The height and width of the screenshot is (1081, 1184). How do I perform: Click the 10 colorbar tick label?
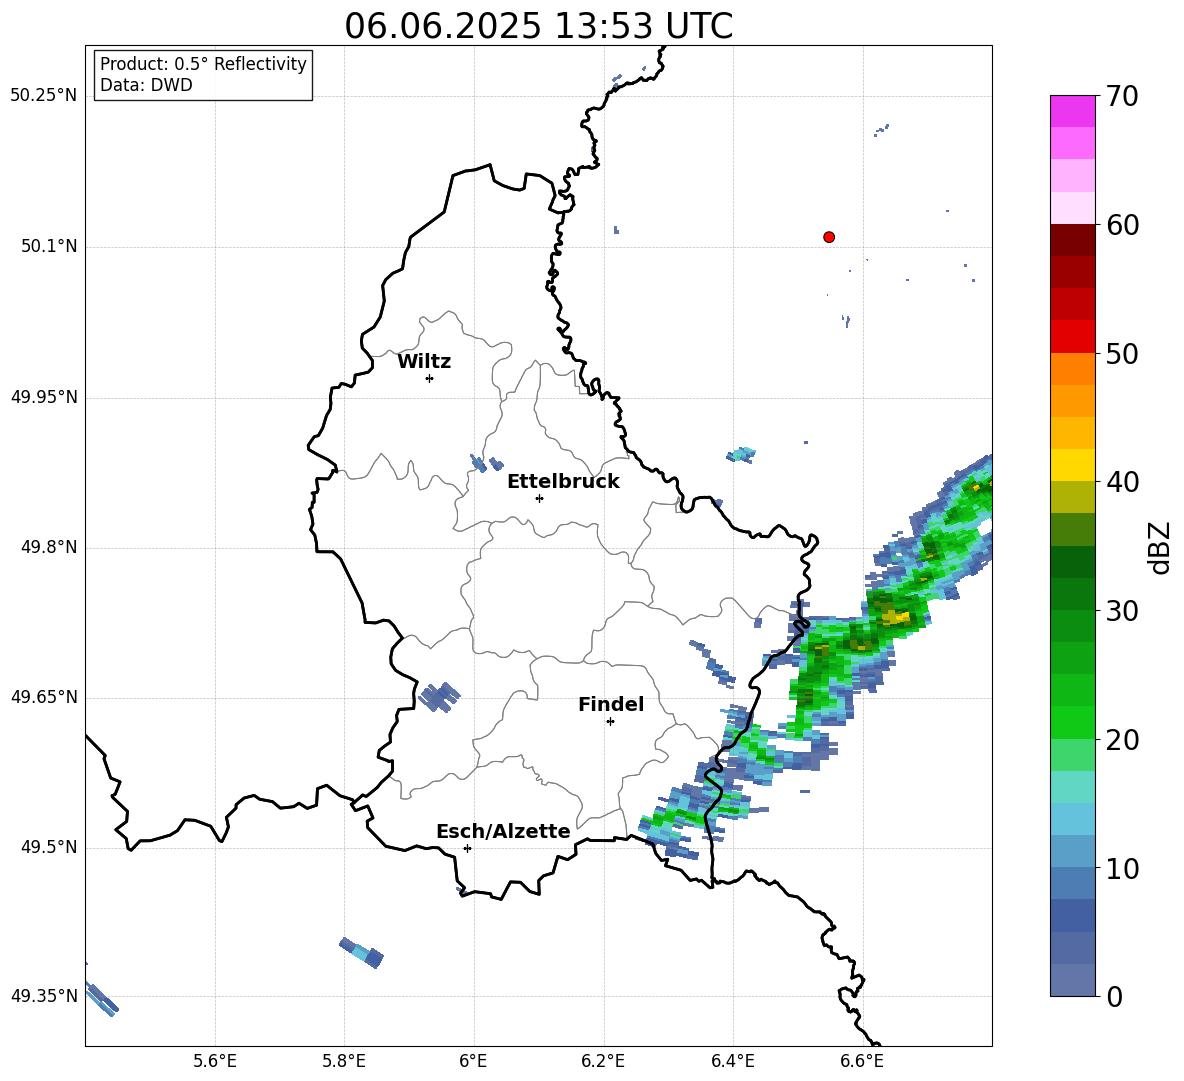[x=1121, y=869]
